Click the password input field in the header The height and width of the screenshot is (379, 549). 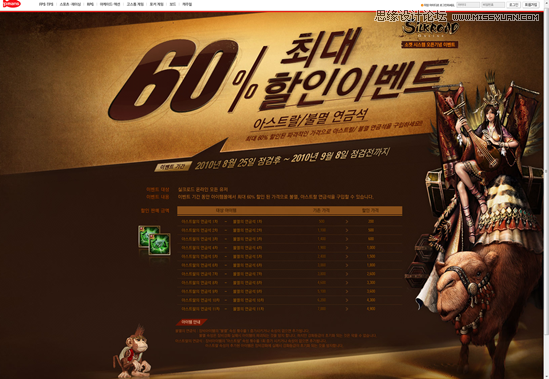point(493,5)
